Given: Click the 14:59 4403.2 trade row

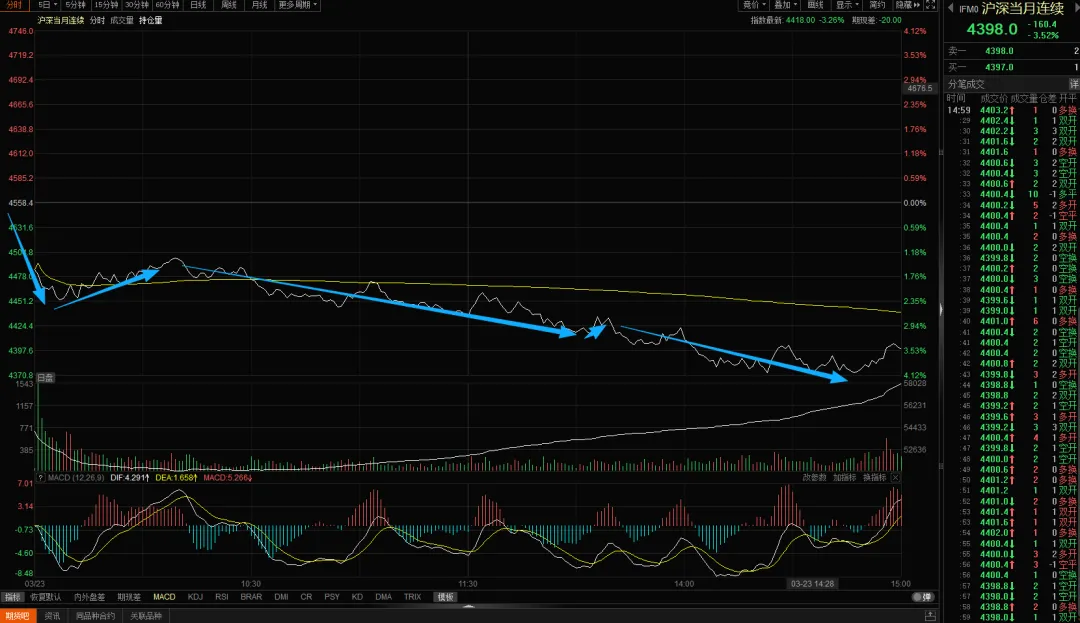Looking at the screenshot, I should tap(1012, 110).
